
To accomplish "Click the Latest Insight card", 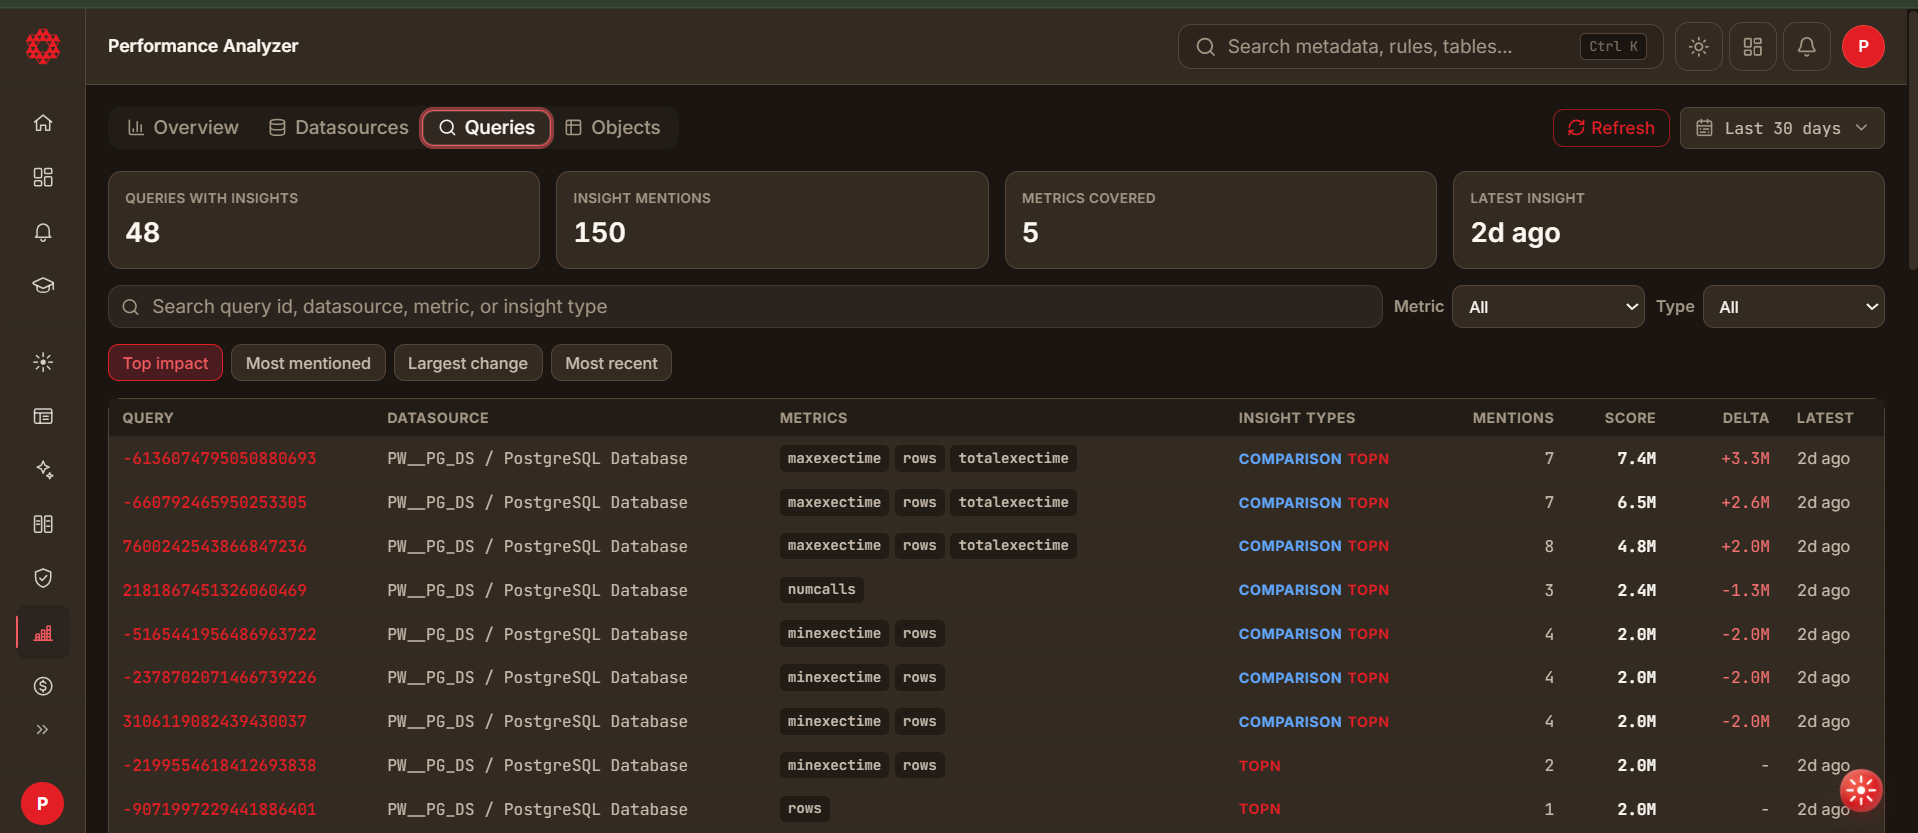I will coord(1668,220).
